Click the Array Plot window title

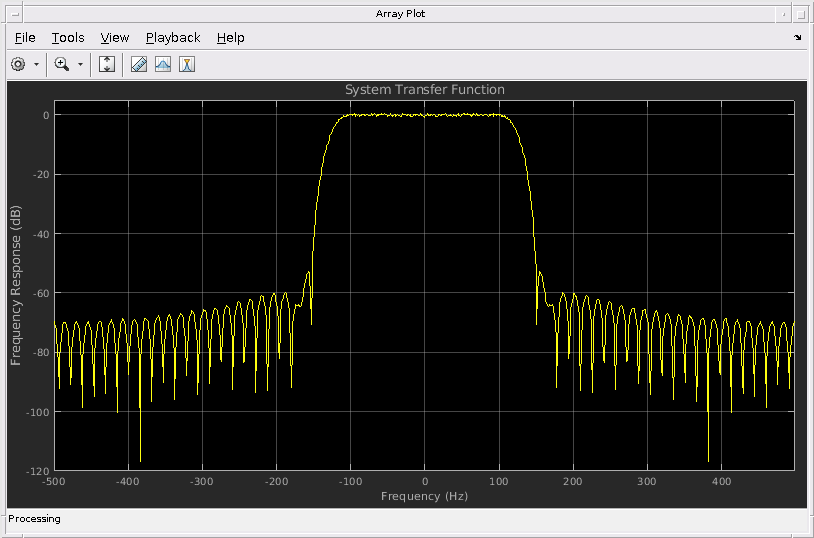pyautogui.click(x=400, y=14)
